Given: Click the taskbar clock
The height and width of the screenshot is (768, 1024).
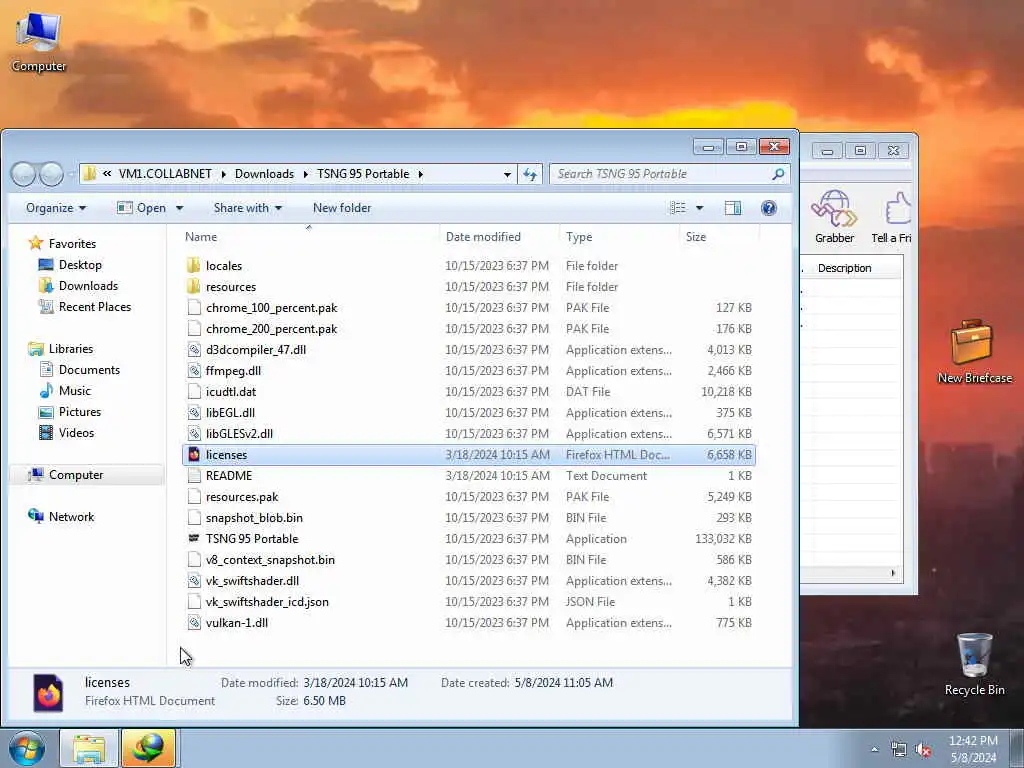Looking at the screenshot, I should coord(972,749).
